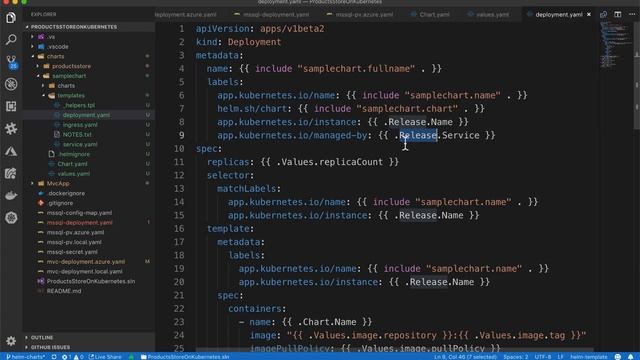640x360 pixels.
Task: Click Ln 9, Col 46 position indicator
Action: 465,357
